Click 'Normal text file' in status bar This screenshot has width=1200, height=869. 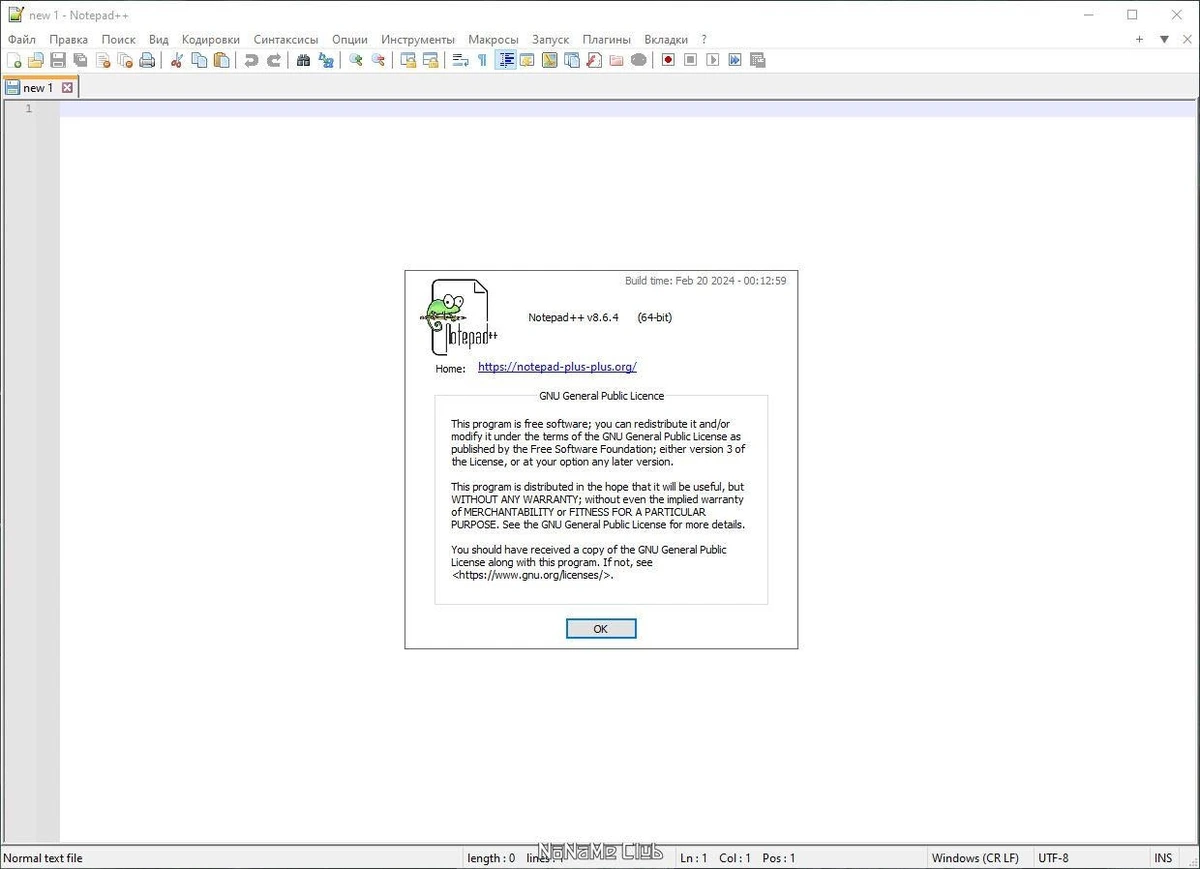(x=43, y=858)
